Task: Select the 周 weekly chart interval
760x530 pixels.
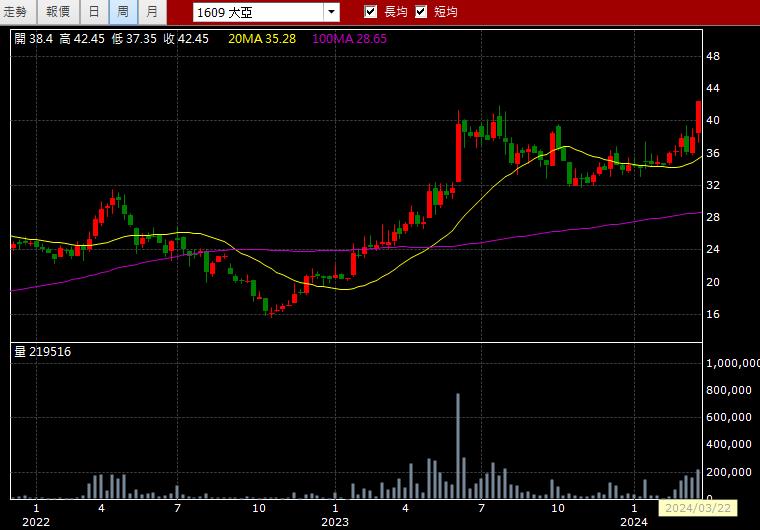Action: 123,12
